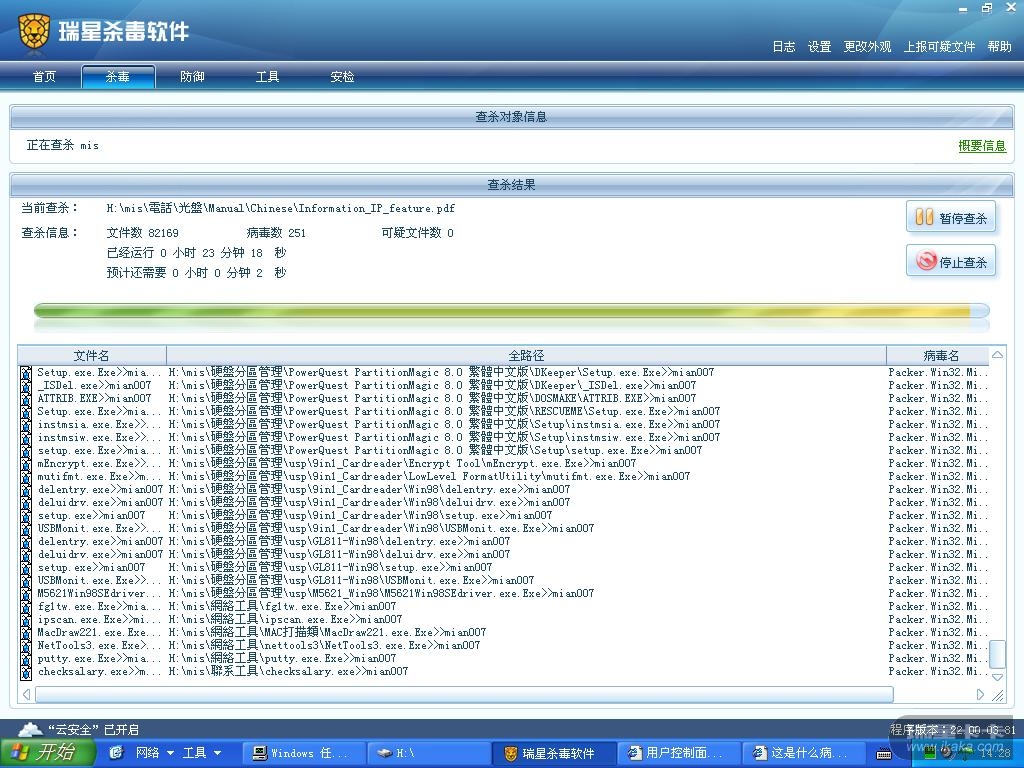
Task: Click the horizontal scroll-left arrow
Action: 26,694
